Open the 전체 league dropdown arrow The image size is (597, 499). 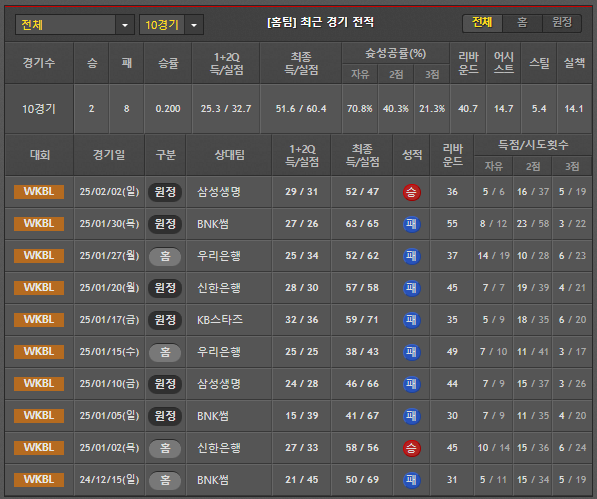125,25
